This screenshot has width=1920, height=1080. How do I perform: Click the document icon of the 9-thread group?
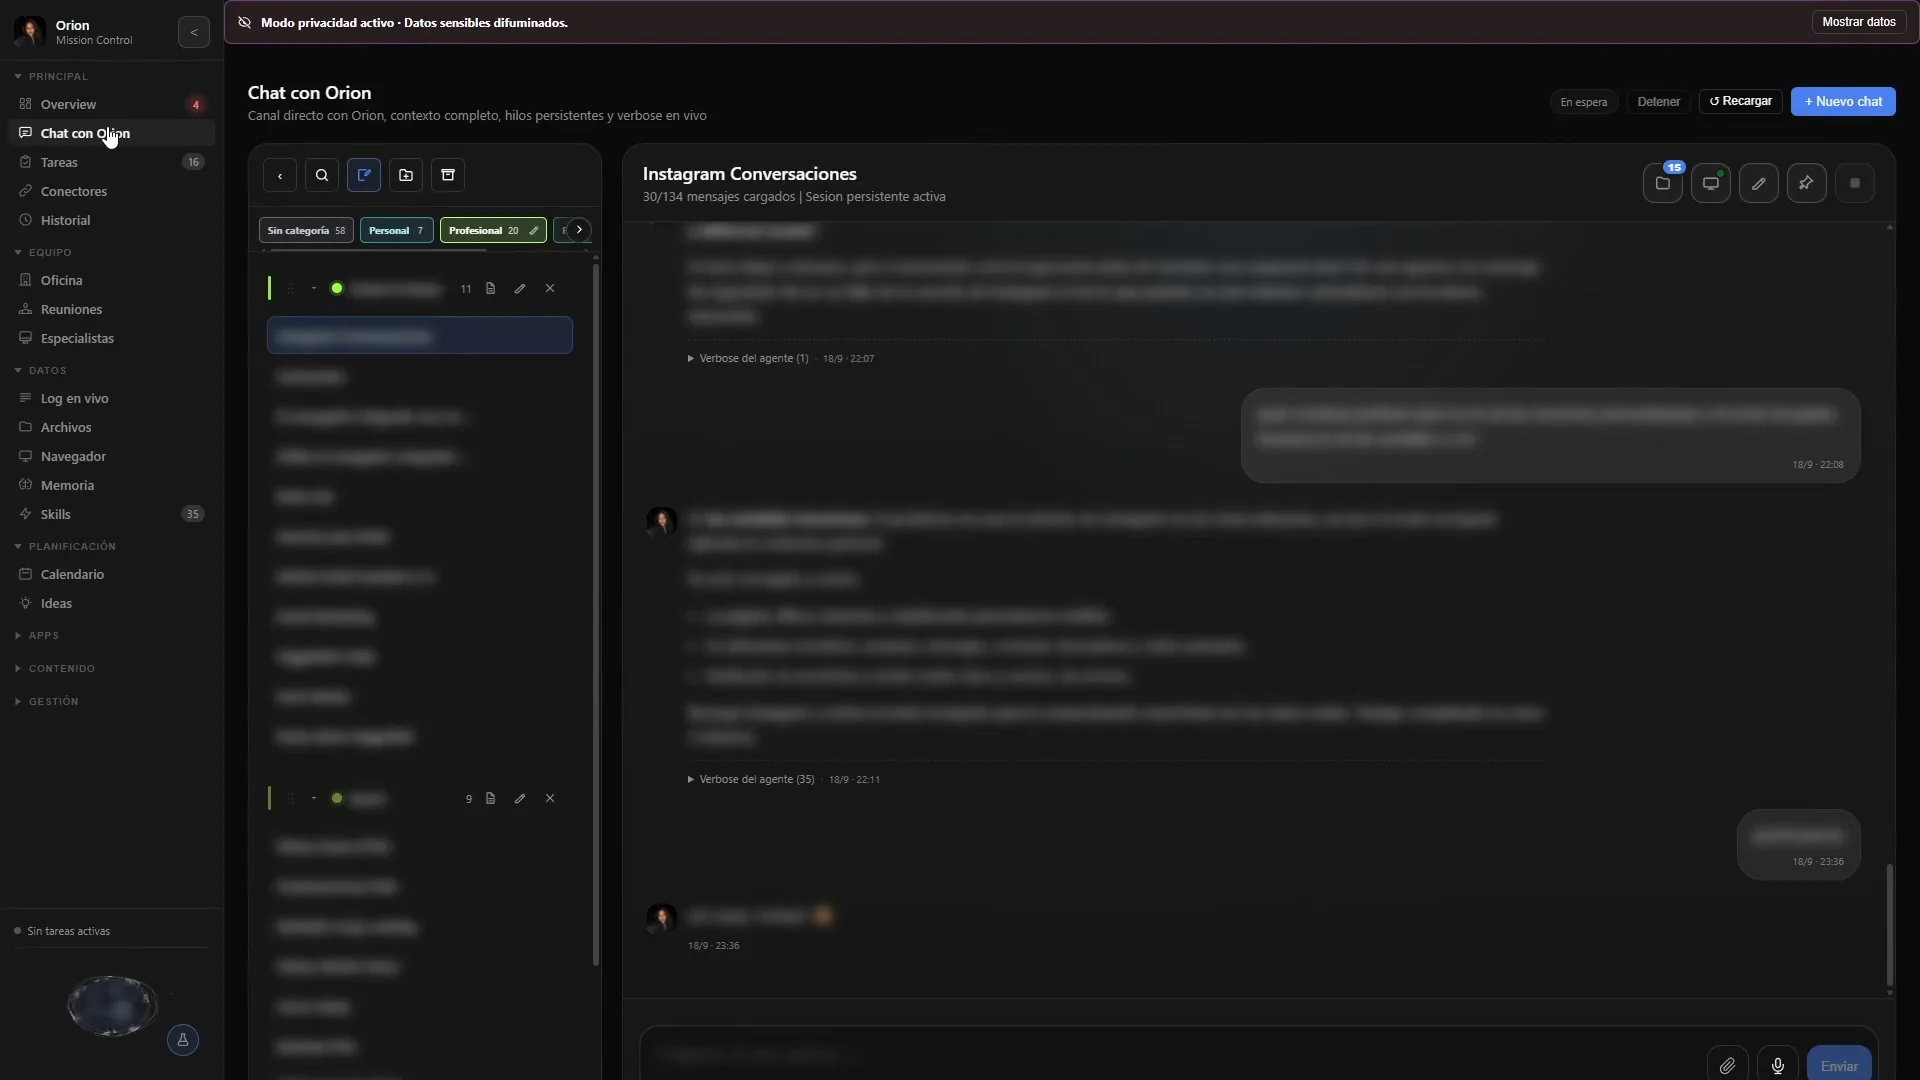[x=491, y=798]
